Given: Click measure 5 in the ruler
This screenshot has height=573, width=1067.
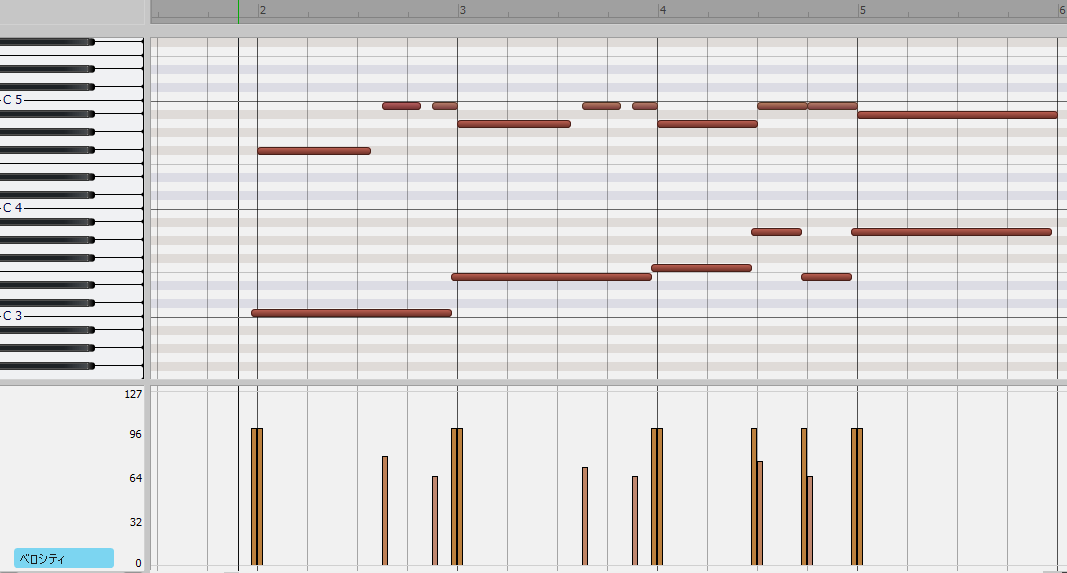Looking at the screenshot, I should pos(863,10).
